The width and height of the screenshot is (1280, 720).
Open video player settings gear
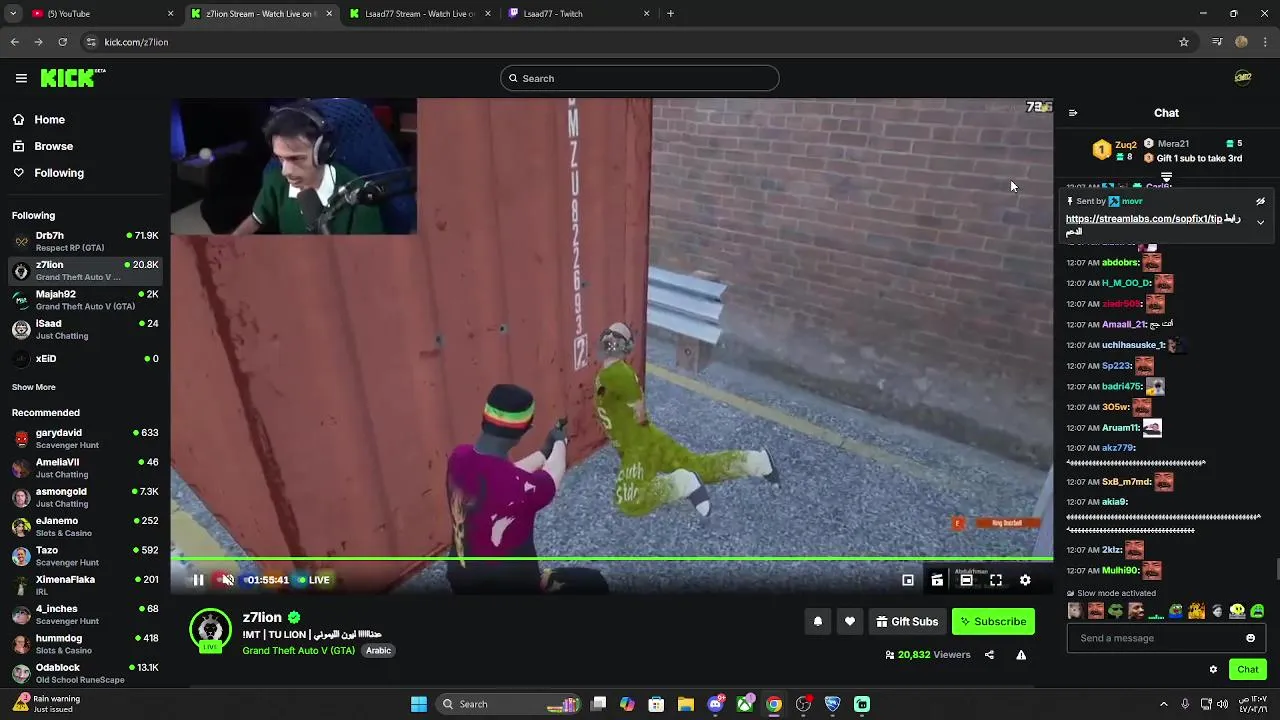(1025, 580)
